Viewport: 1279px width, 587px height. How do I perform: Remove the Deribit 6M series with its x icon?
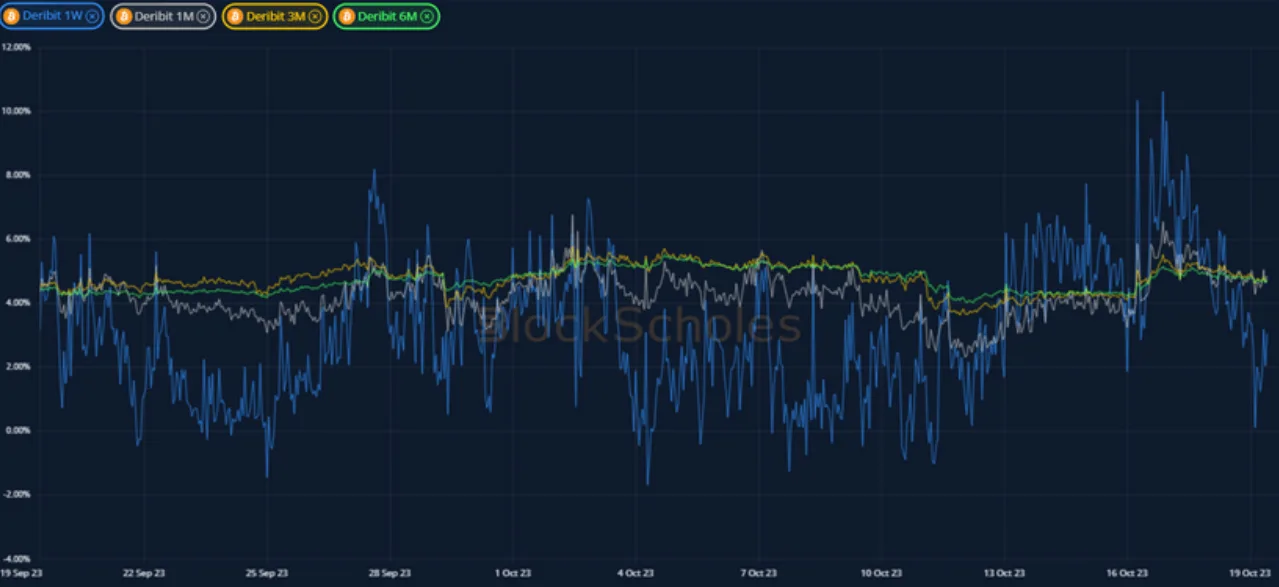(x=427, y=16)
